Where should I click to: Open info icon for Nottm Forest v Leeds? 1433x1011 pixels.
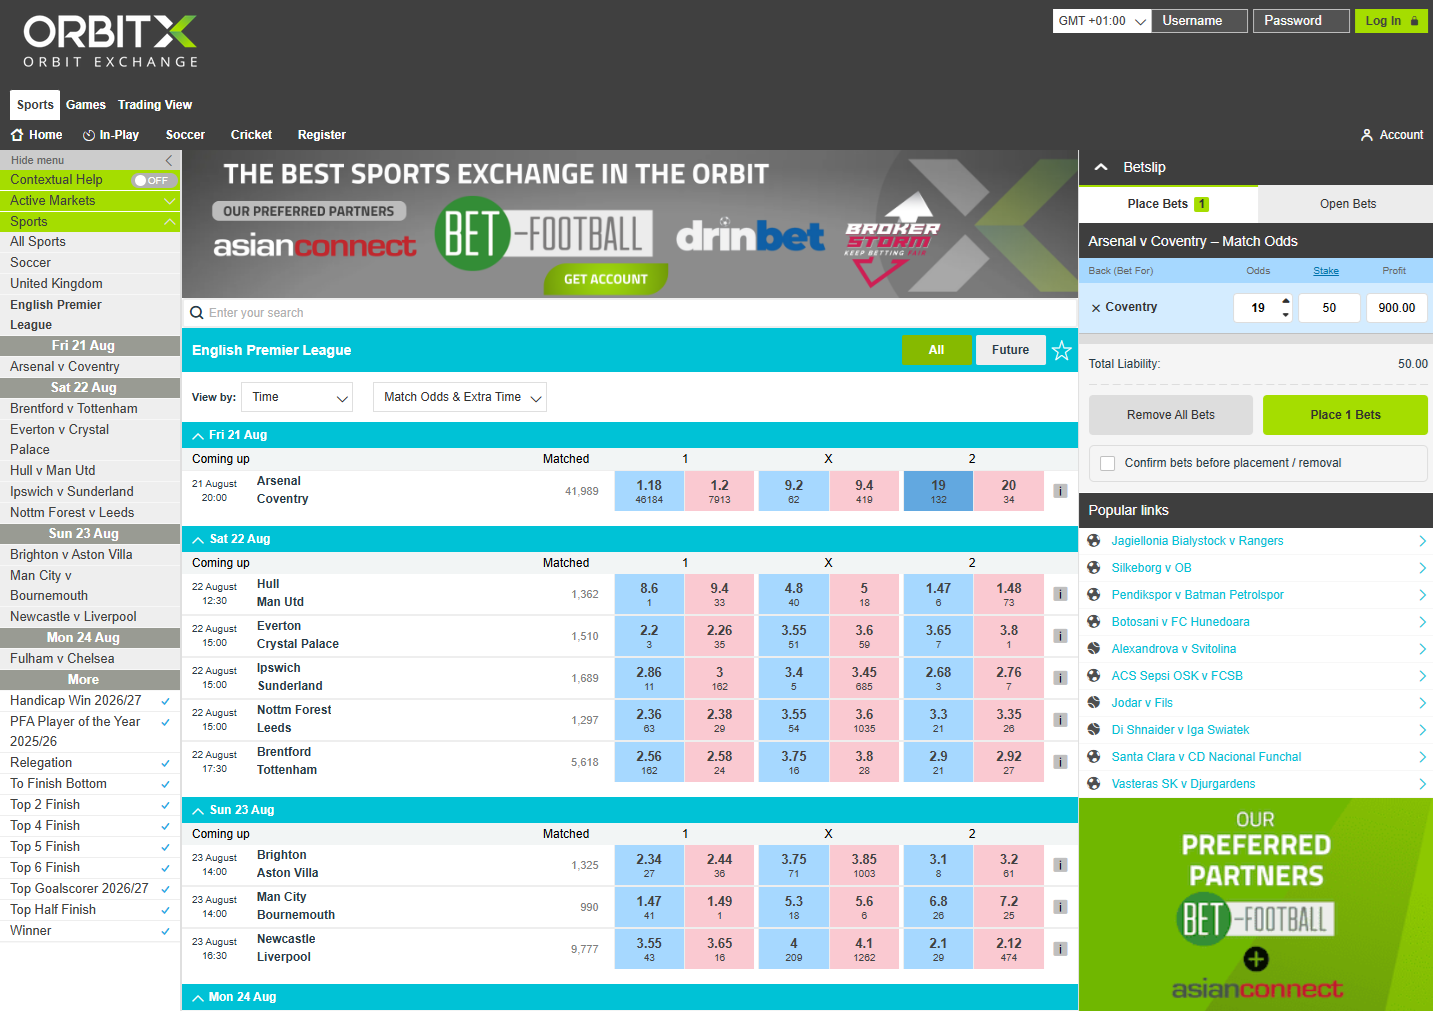coord(1060,720)
